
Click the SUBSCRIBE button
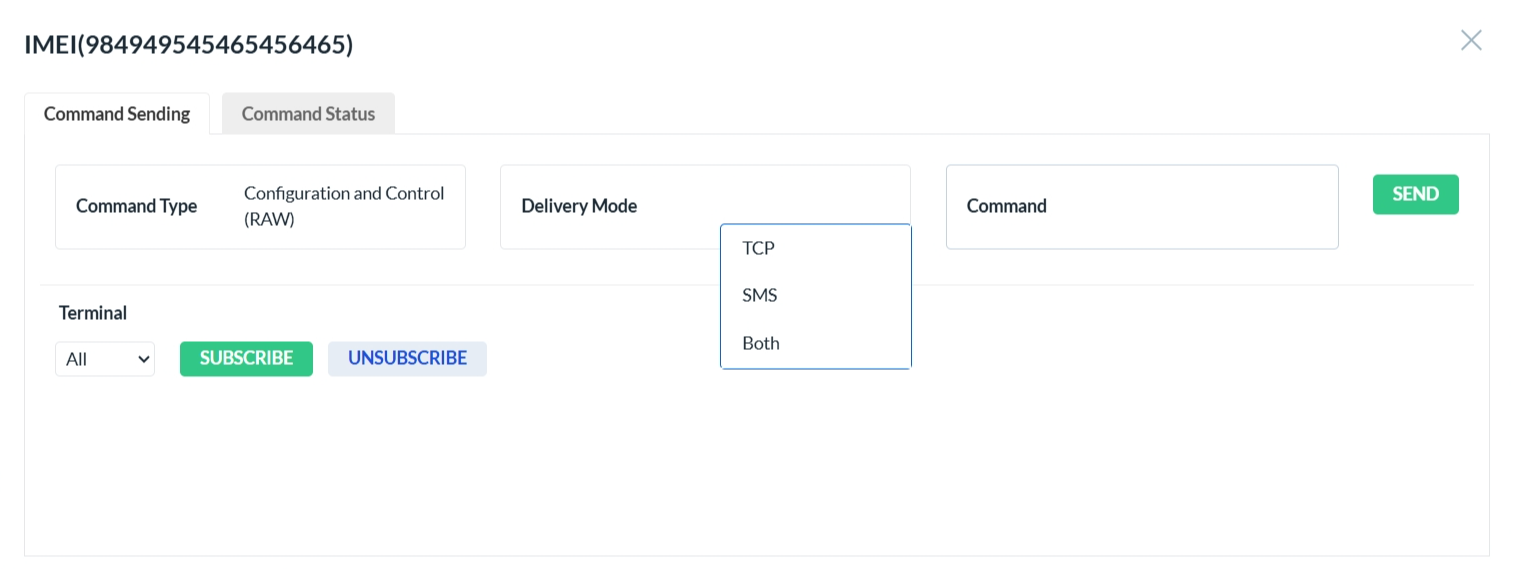click(x=246, y=358)
